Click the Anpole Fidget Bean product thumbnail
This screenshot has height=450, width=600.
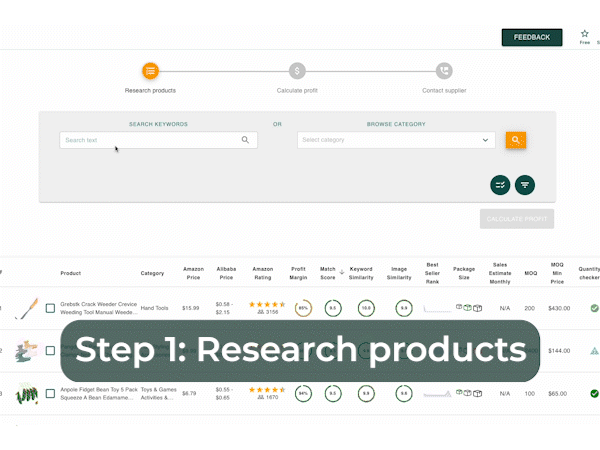tap(27, 393)
